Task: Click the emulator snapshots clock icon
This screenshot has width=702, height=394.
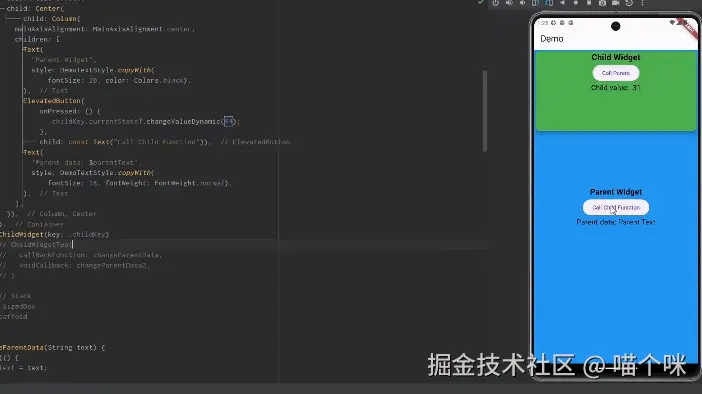Action: (x=629, y=3)
